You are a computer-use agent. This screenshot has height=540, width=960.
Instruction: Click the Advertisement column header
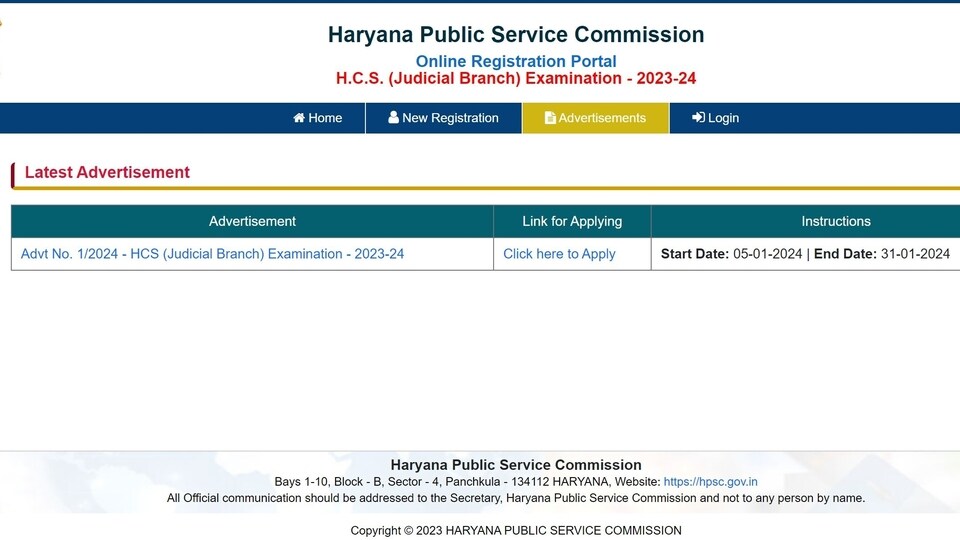252,221
